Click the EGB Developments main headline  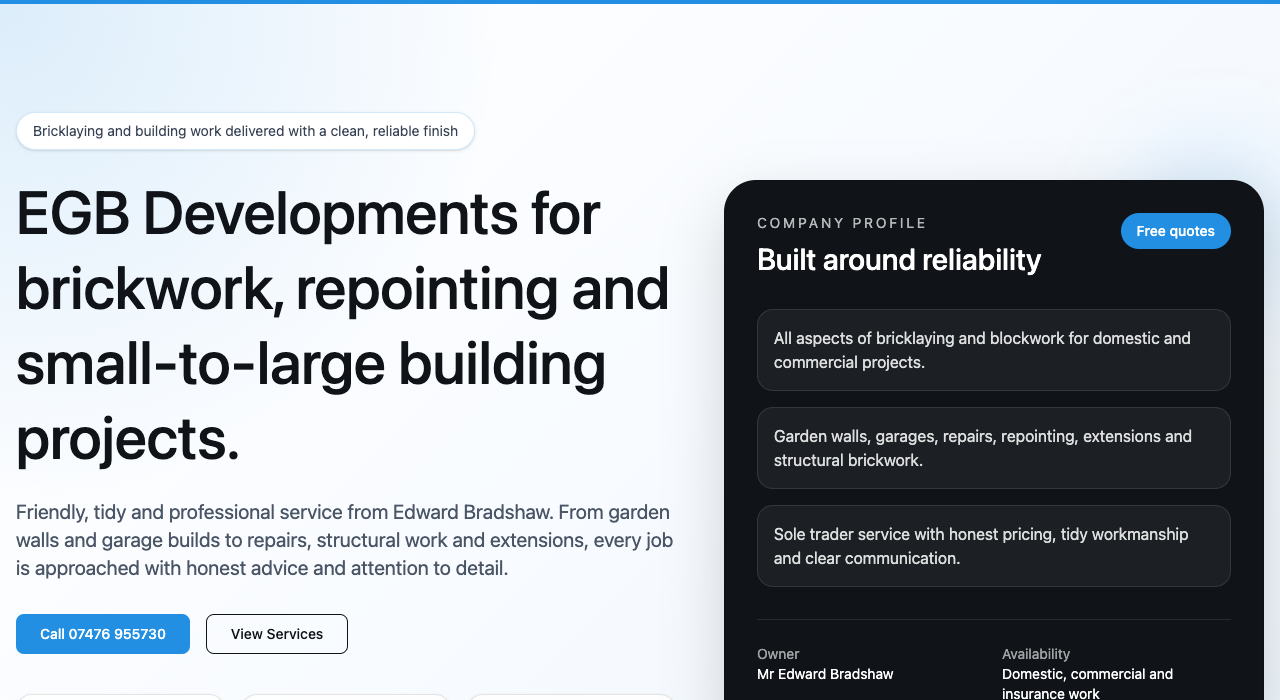(x=344, y=325)
